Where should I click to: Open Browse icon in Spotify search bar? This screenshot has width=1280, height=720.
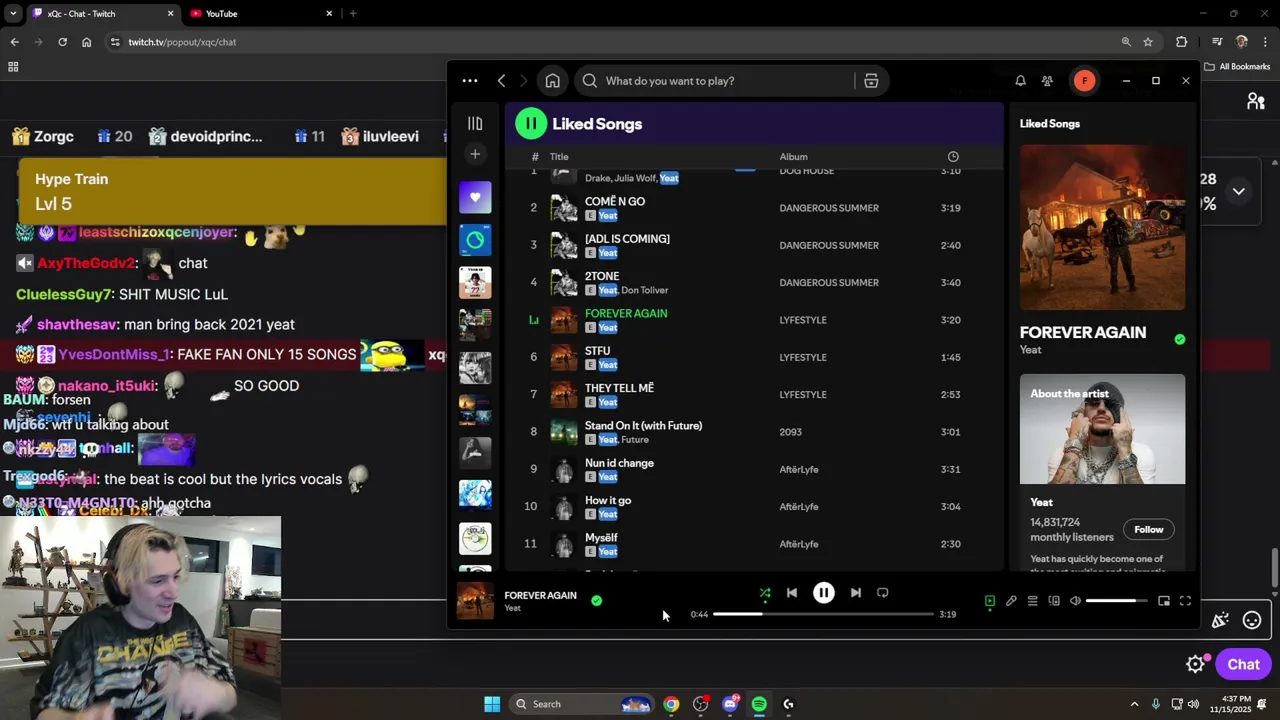[871, 81]
